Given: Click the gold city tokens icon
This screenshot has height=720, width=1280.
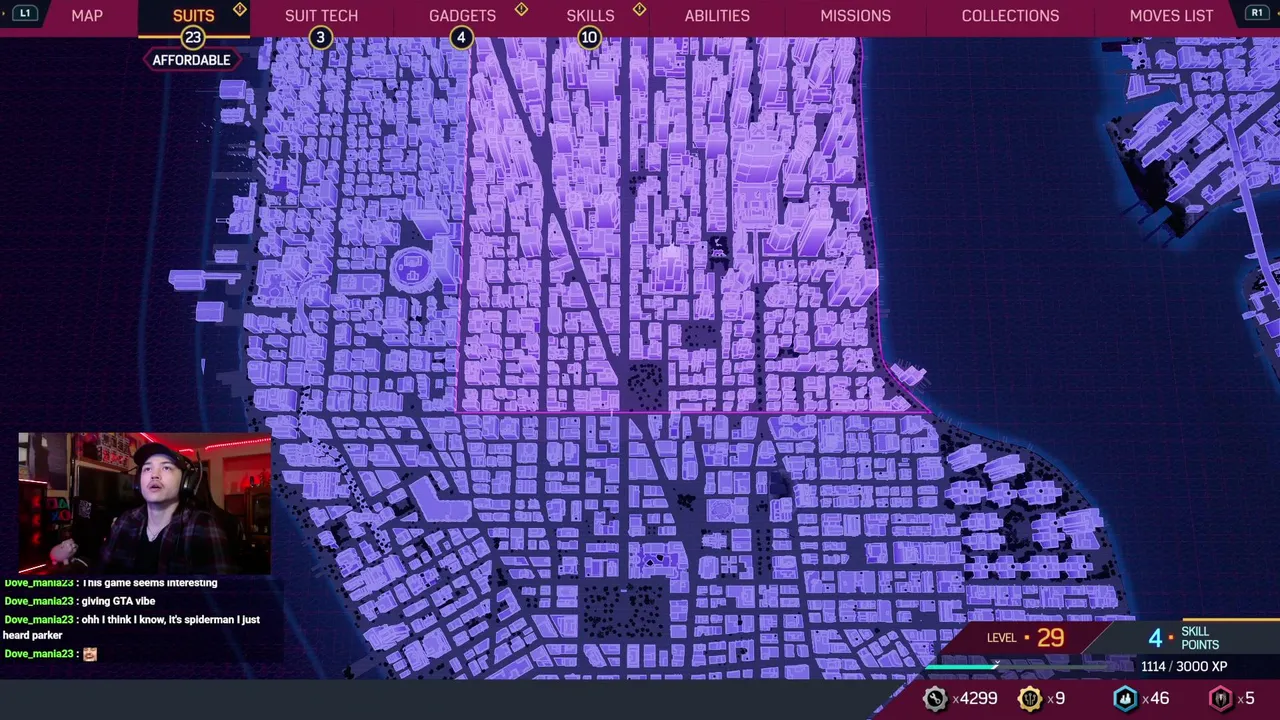Looking at the screenshot, I should coord(1029,699).
